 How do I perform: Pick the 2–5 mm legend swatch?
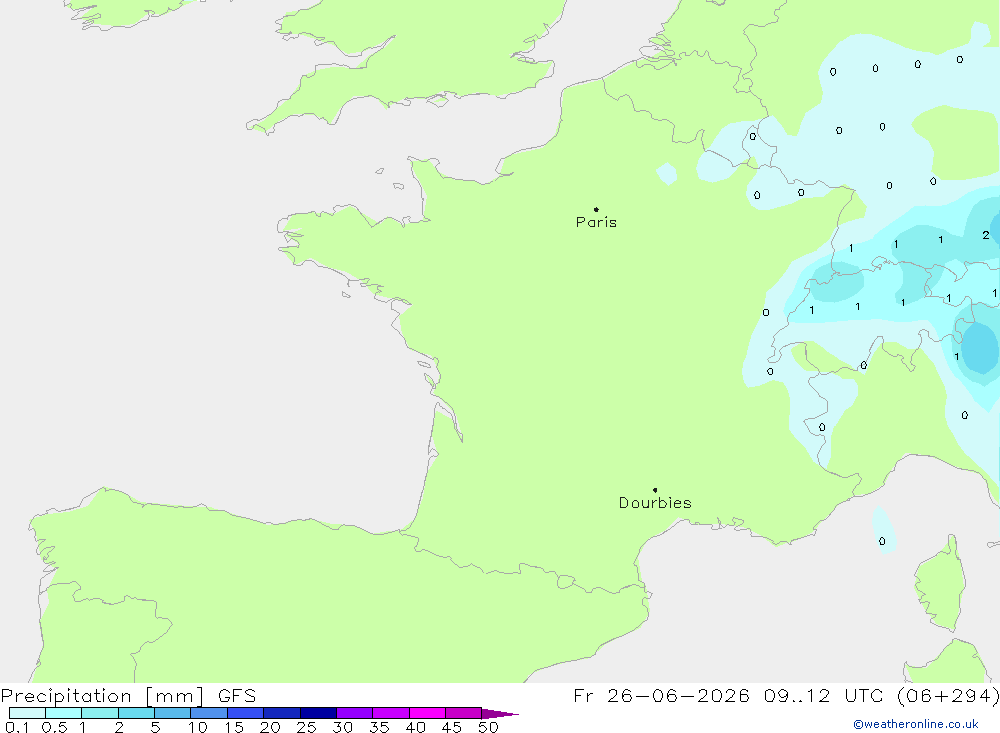[136, 713]
